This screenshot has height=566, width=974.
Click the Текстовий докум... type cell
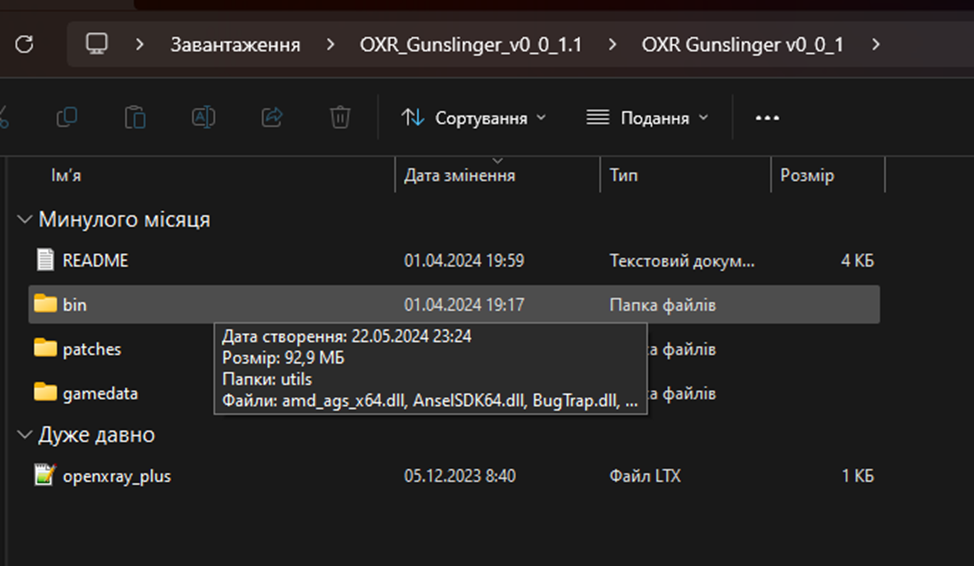(682, 260)
